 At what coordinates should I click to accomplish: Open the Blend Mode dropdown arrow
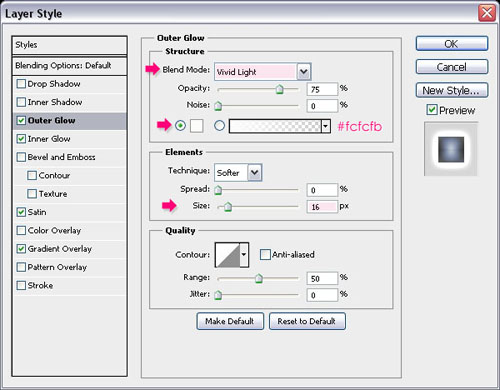click(x=304, y=72)
